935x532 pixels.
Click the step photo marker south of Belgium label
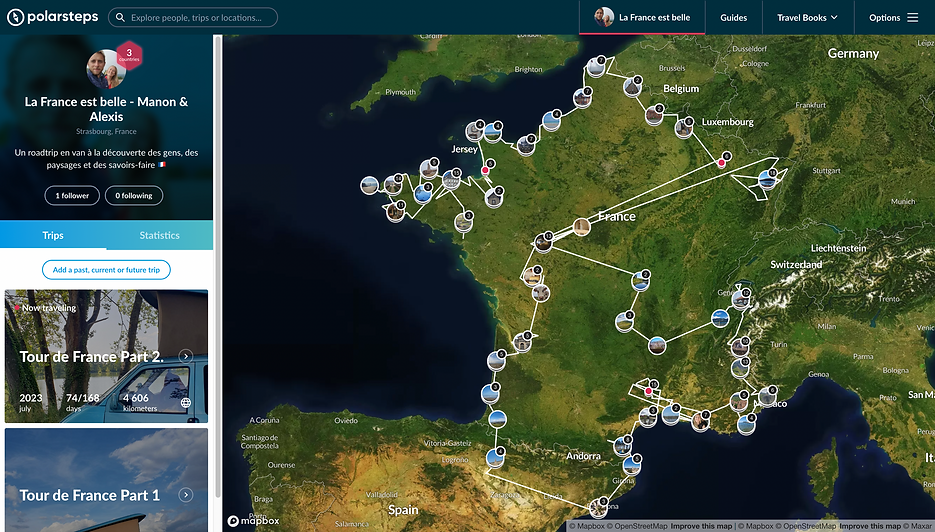pos(654,115)
